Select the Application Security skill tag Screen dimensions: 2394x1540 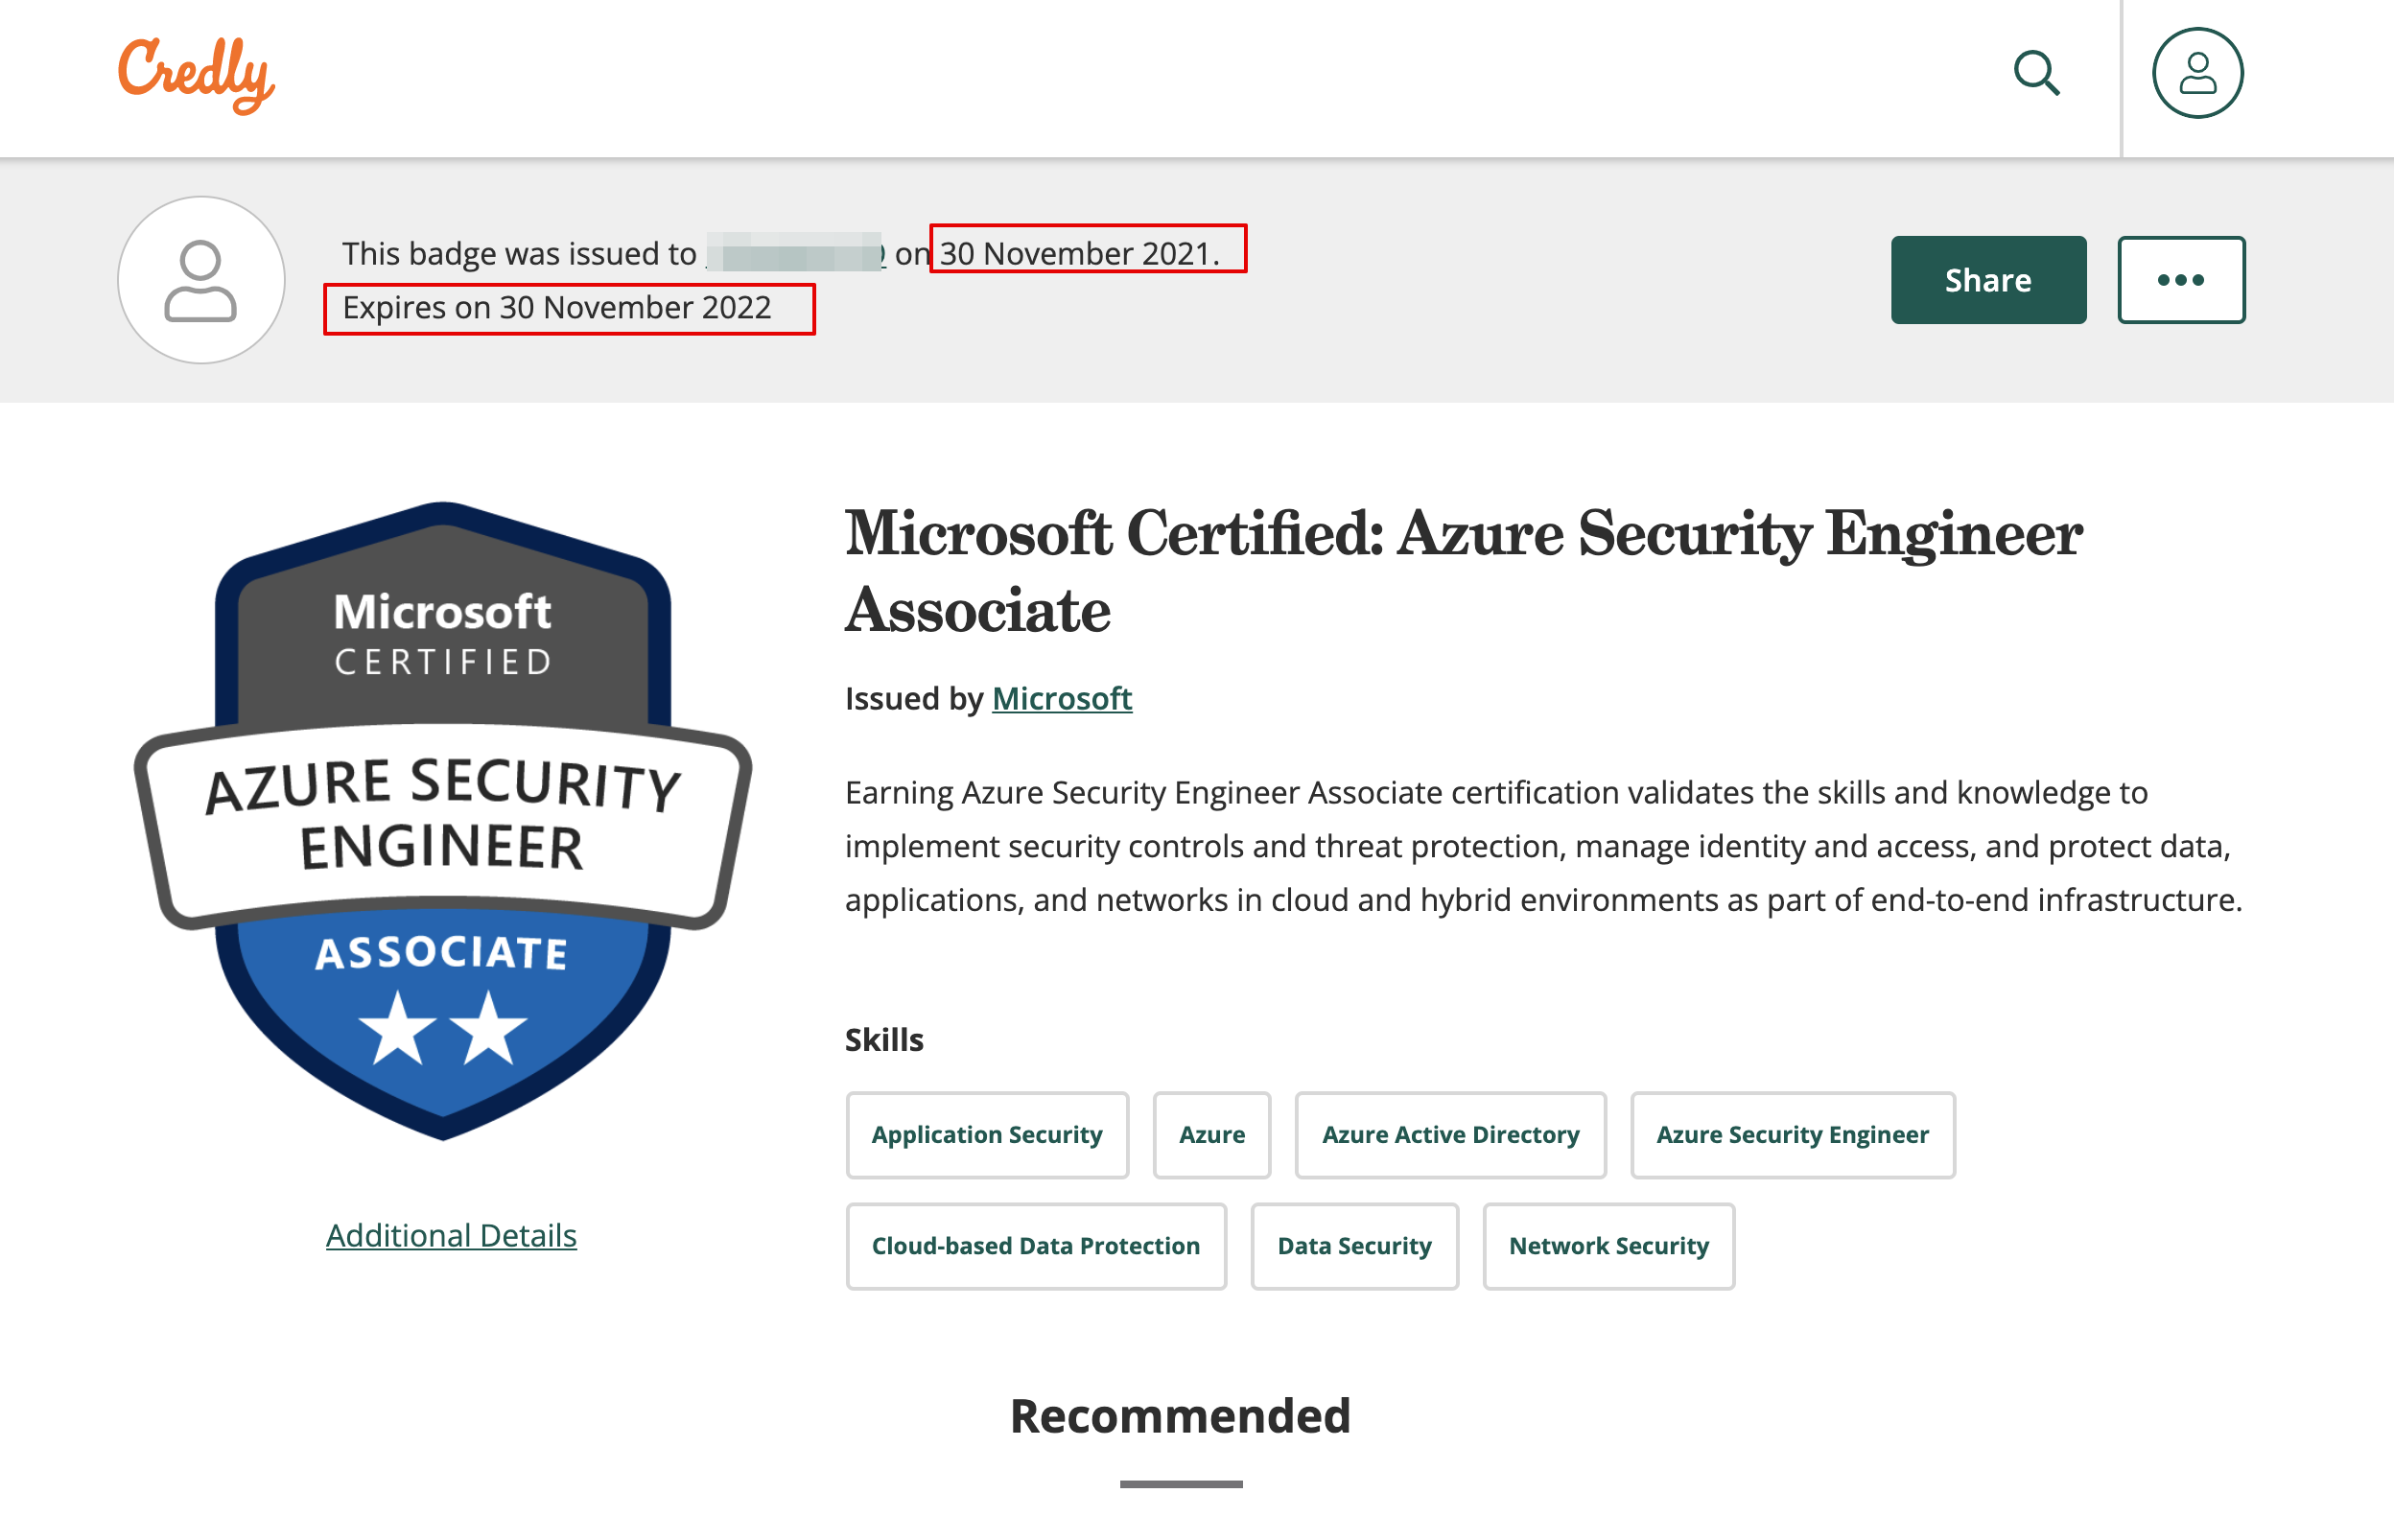click(986, 1134)
